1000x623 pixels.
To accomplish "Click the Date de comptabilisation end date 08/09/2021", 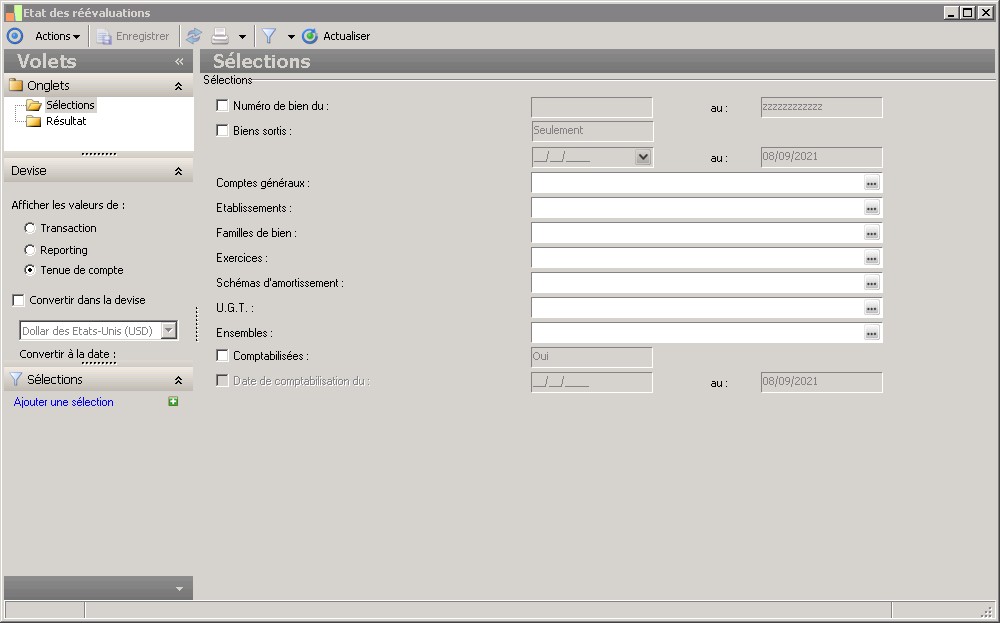I will (x=821, y=382).
